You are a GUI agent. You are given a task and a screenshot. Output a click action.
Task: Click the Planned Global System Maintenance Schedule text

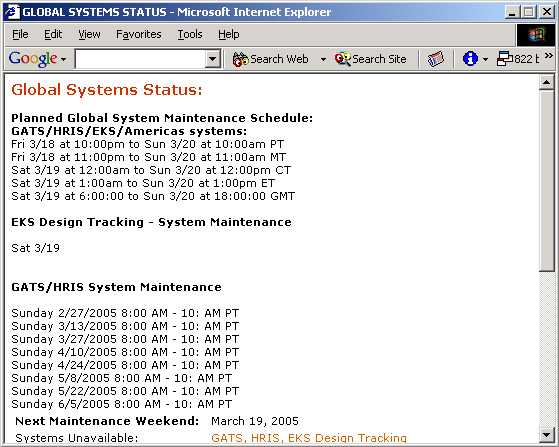(162, 118)
